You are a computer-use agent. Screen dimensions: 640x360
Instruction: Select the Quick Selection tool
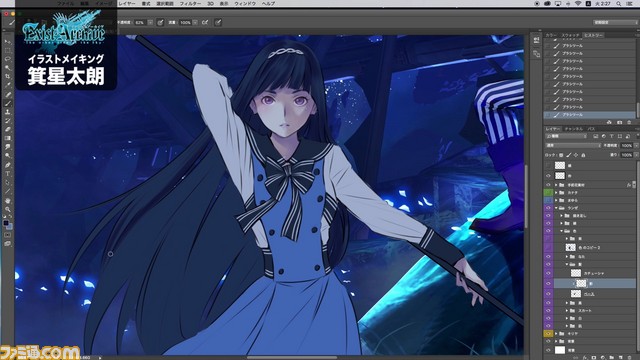click(7, 68)
